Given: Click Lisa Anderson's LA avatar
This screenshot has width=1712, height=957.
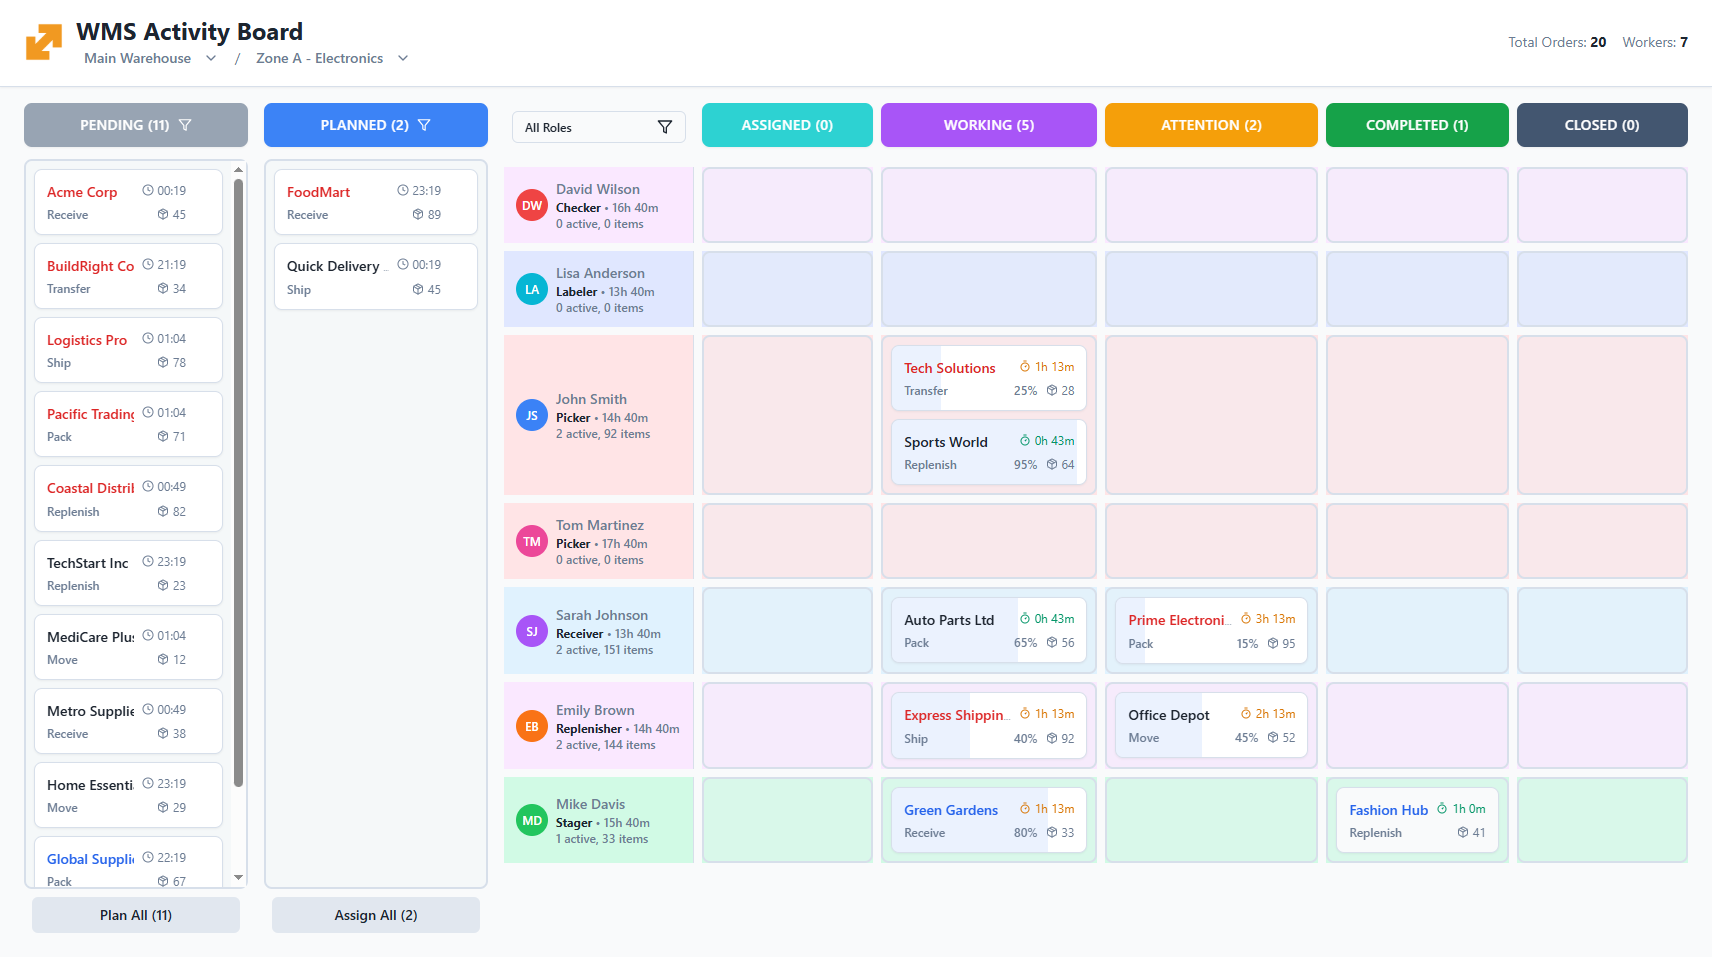Looking at the screenshot, I should point(532,289).
